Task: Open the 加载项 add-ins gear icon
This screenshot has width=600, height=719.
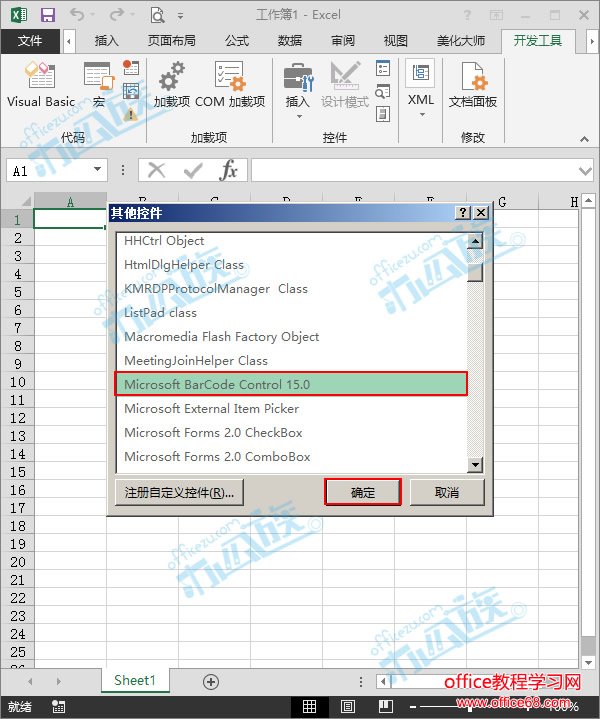Action: tap(172, 85)
